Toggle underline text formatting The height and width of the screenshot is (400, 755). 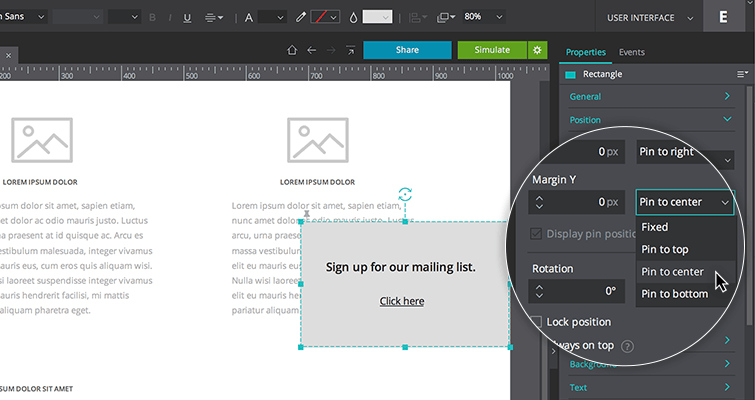pos(188,17)
